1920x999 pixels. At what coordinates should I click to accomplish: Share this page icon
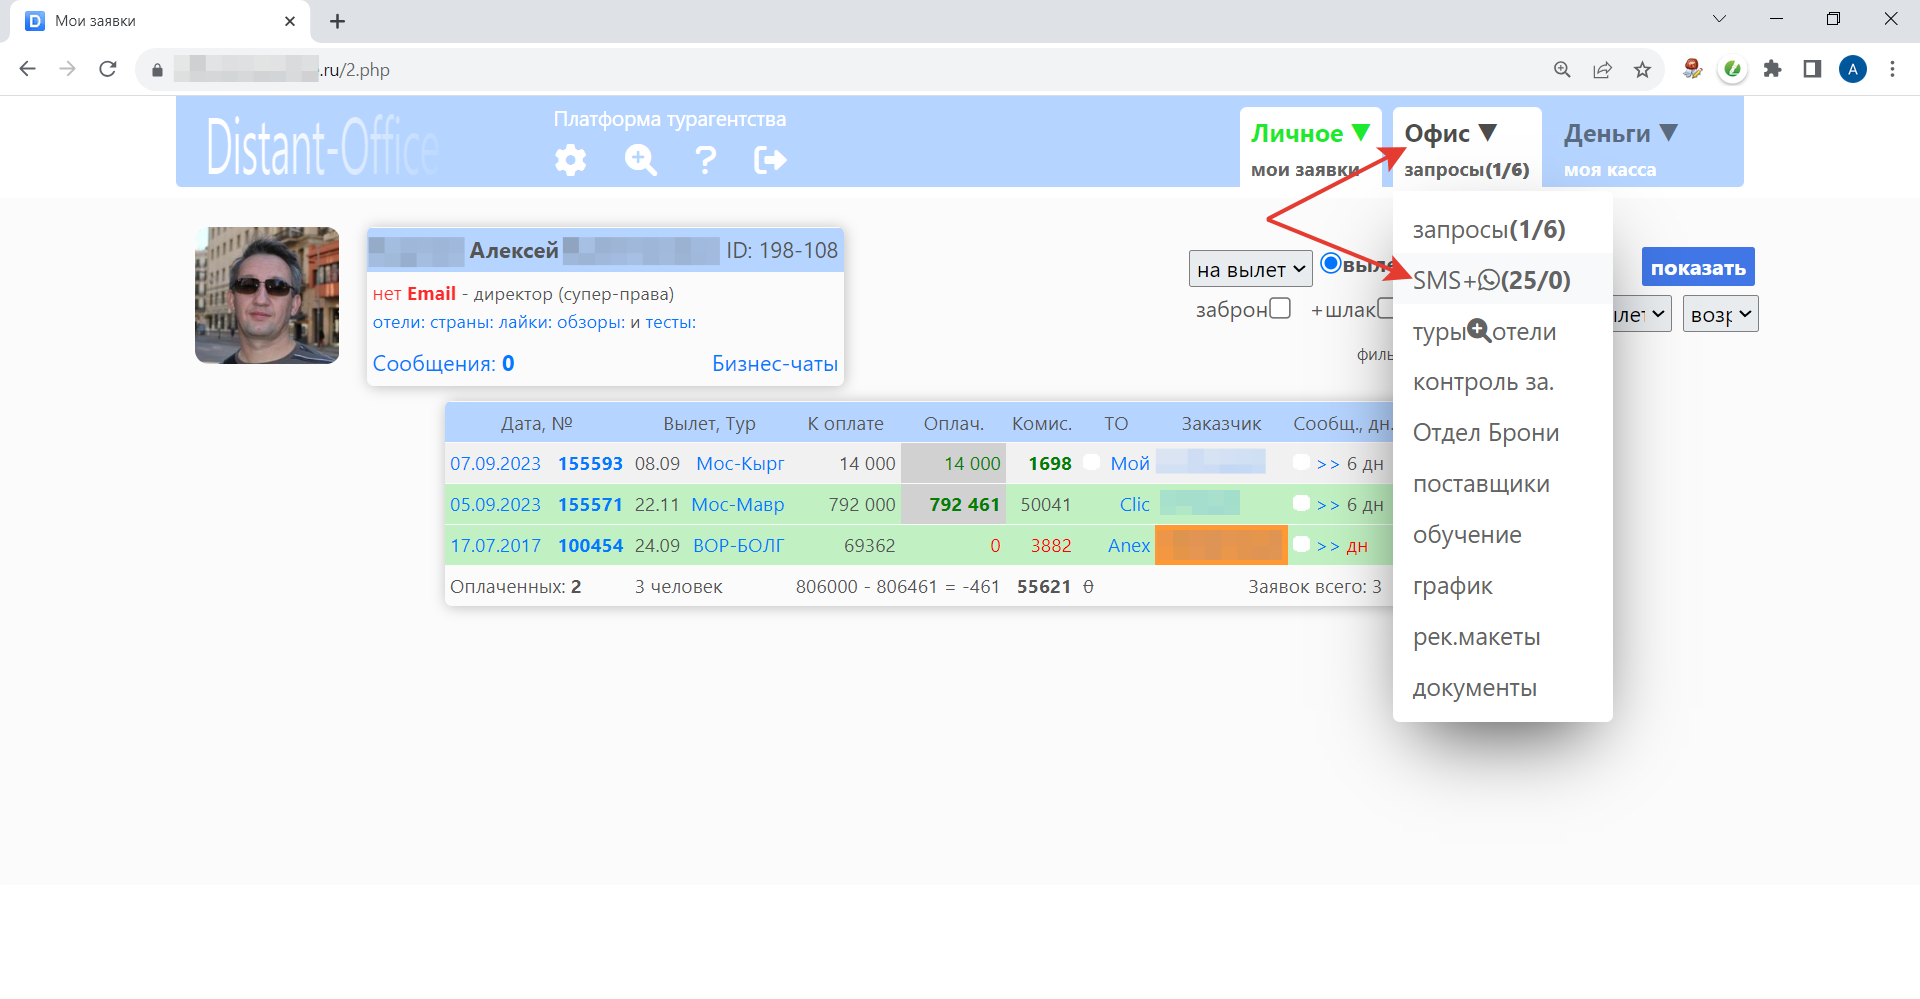pyautogui.click(x=1602, y=69)
